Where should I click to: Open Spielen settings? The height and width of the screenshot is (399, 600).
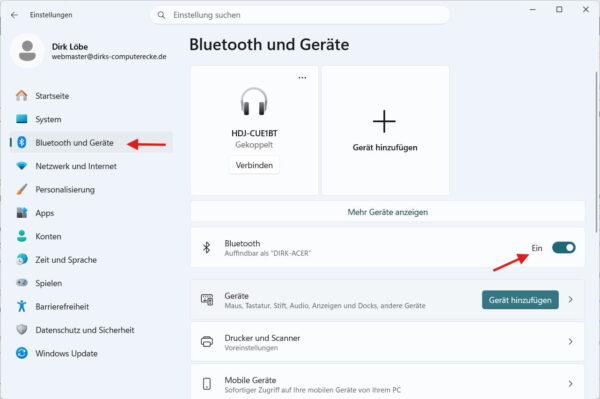tap(91, 283)
